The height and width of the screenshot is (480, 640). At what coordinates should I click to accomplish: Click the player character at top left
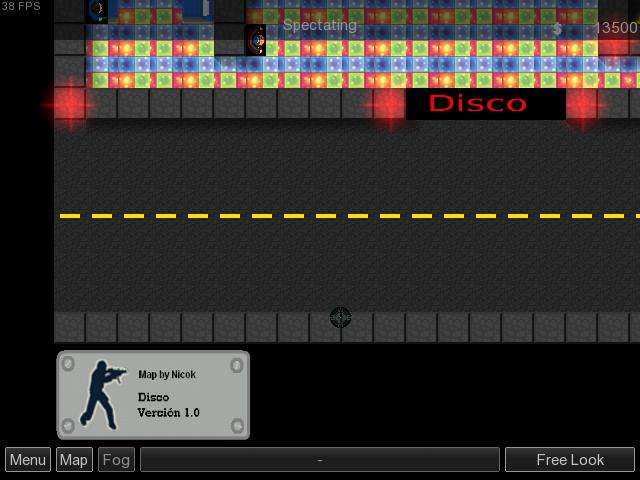click(x=98, y=10)
